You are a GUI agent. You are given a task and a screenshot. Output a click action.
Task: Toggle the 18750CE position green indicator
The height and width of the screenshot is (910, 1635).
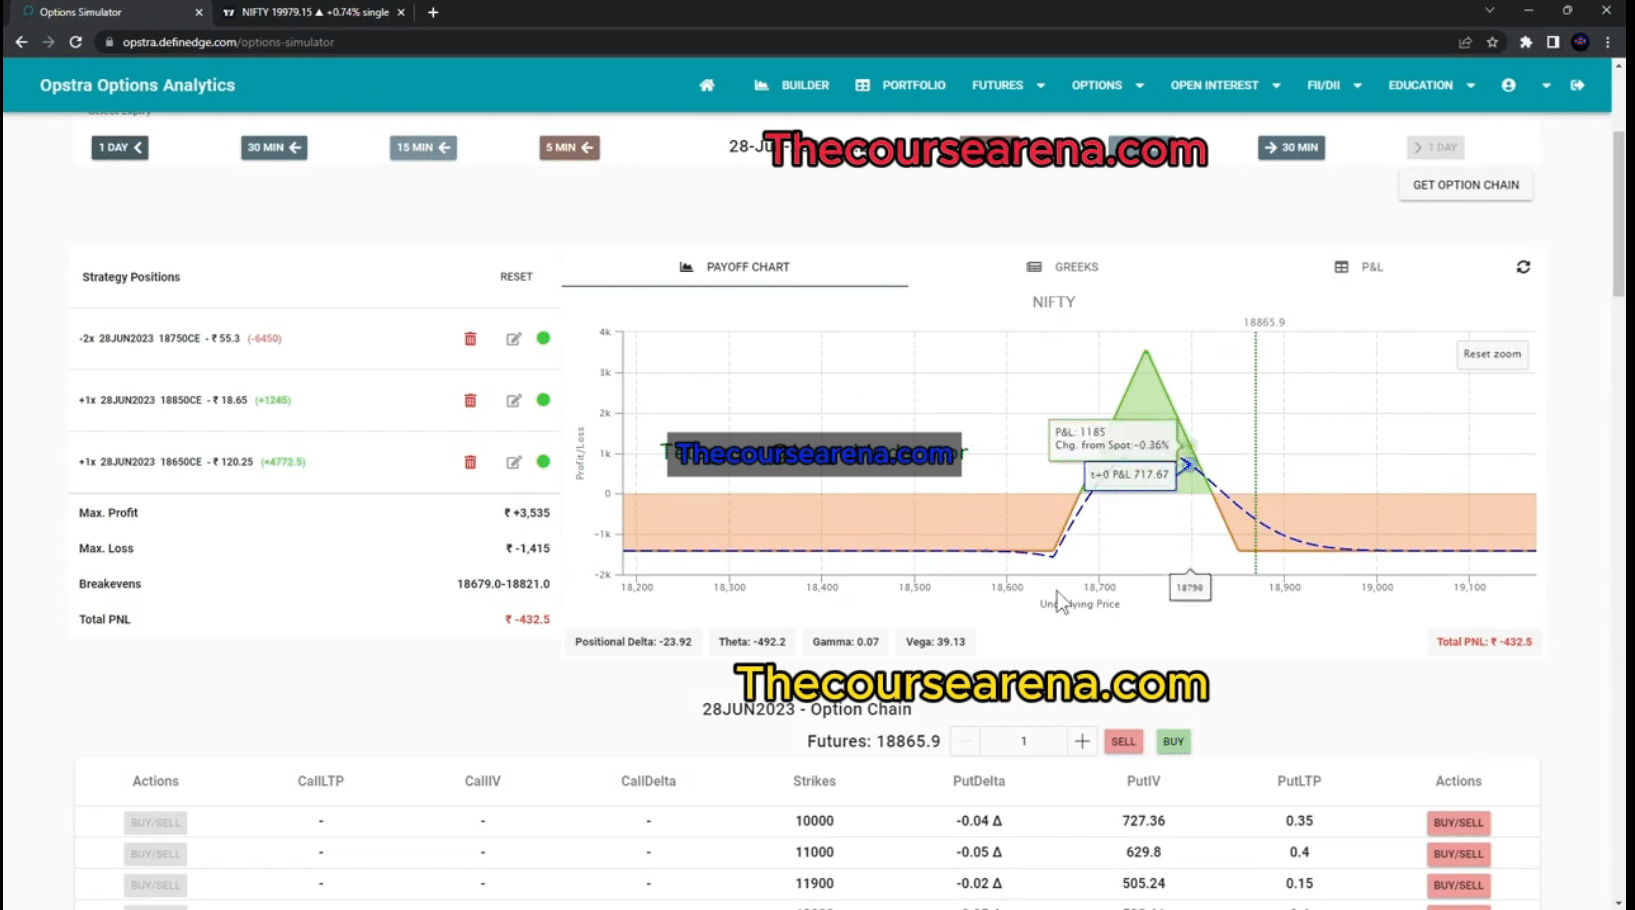pos(543,338)
